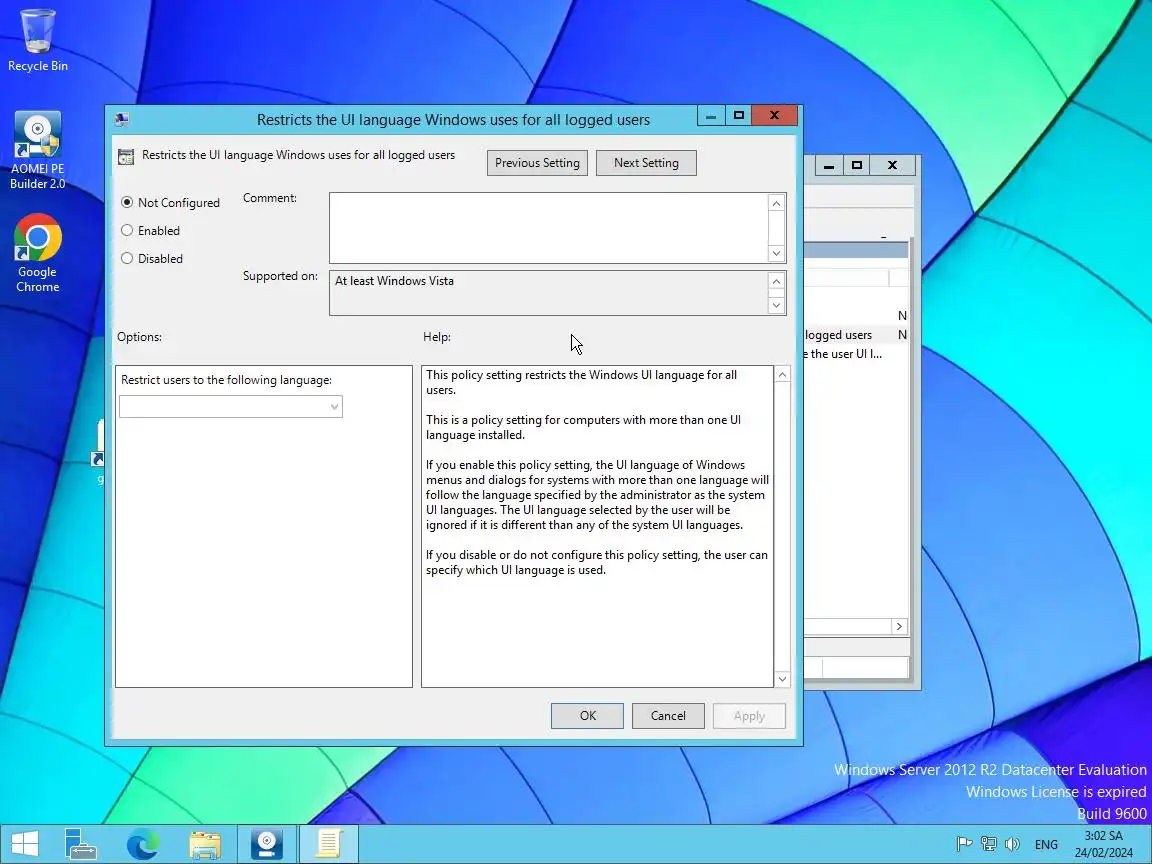Click the Apply button

point(749,716)
